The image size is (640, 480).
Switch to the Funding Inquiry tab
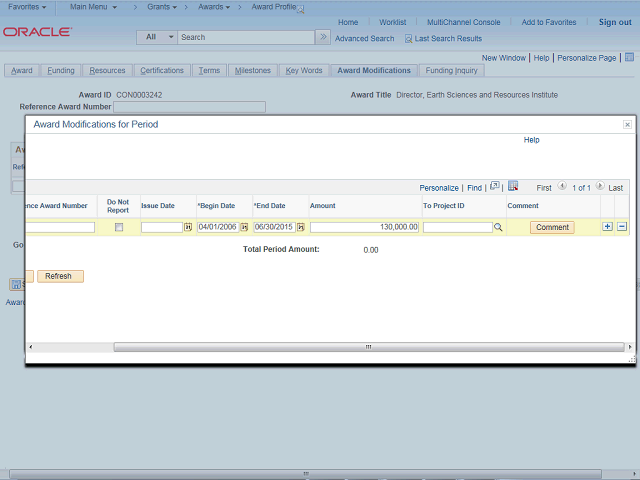pyautogui.click(x=451, y=71)
